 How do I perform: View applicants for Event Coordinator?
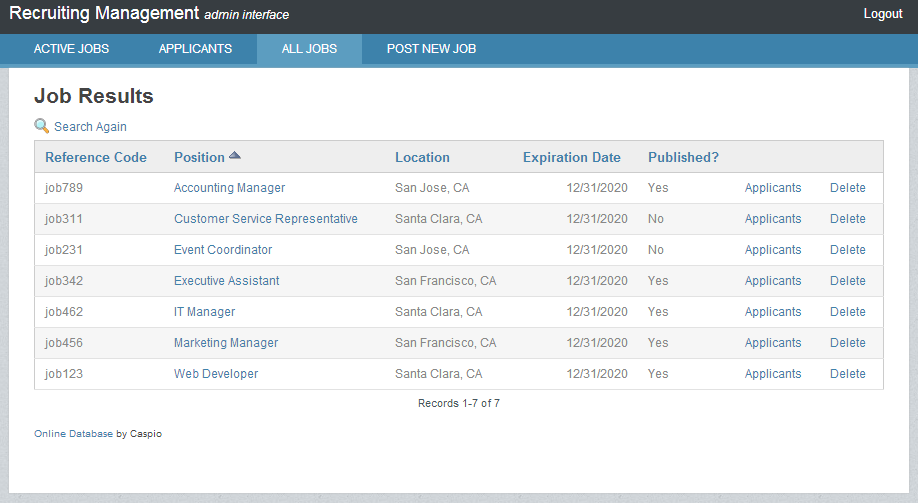(x=773, y=250)
